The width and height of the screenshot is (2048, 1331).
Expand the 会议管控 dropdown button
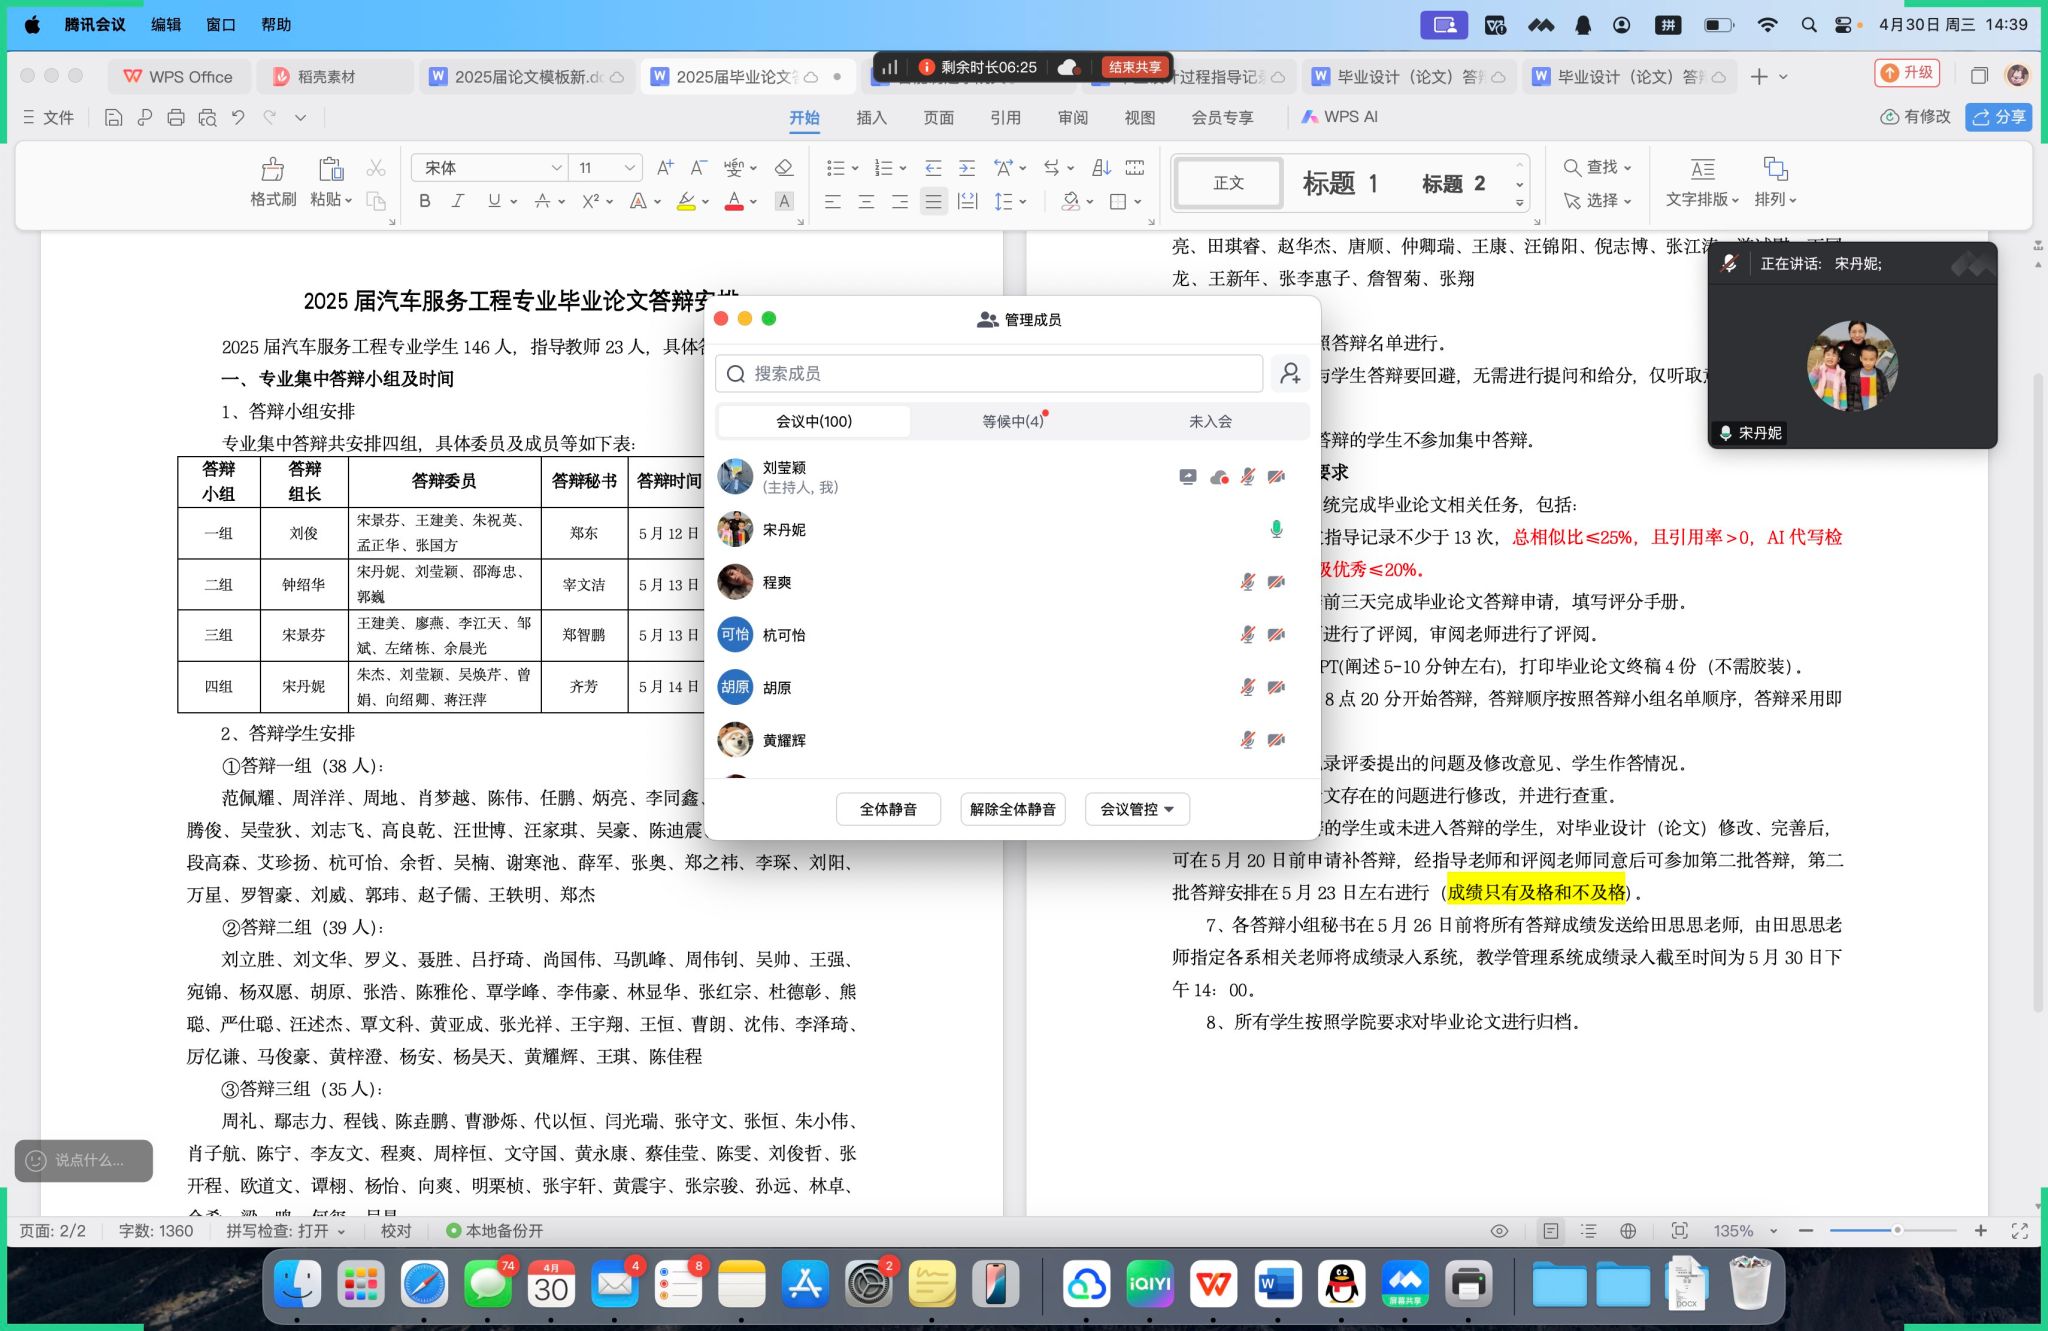point(1137,809)
